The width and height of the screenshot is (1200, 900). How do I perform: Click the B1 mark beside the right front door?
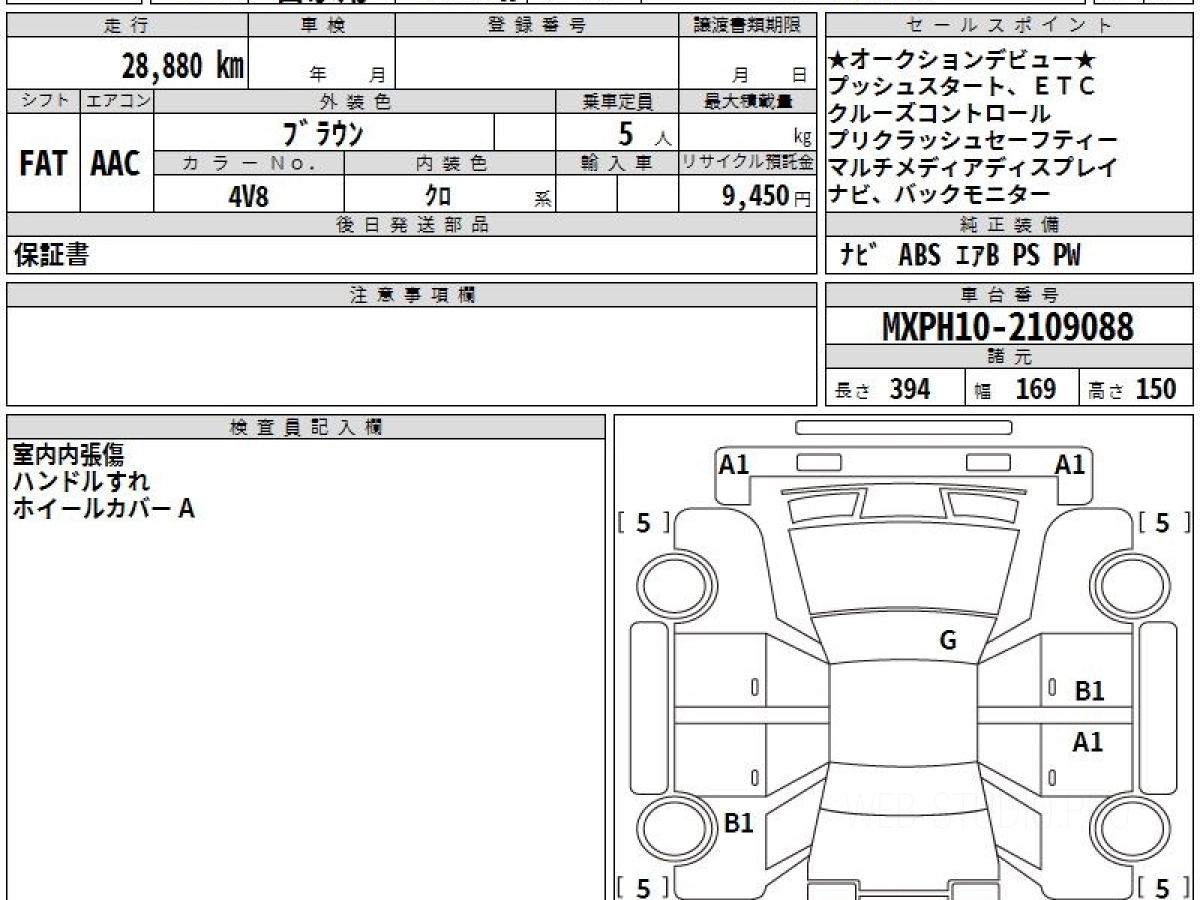[1089, 690]
